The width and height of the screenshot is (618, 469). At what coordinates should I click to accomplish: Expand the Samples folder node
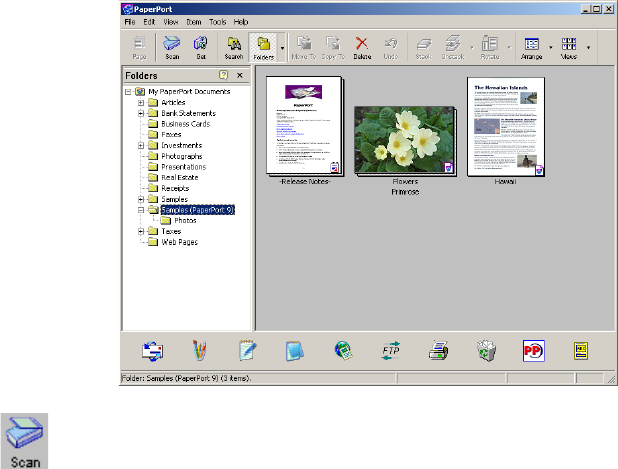[x=141, y=199]
